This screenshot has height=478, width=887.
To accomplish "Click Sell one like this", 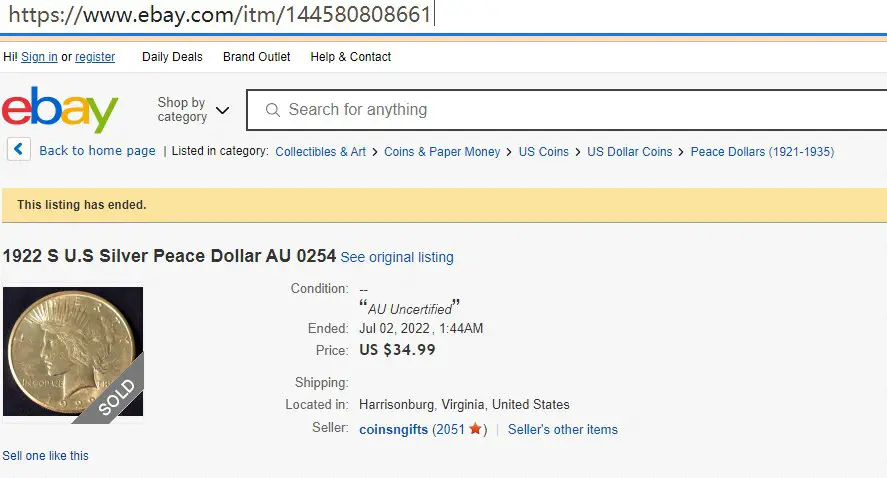I will (45, 455).
